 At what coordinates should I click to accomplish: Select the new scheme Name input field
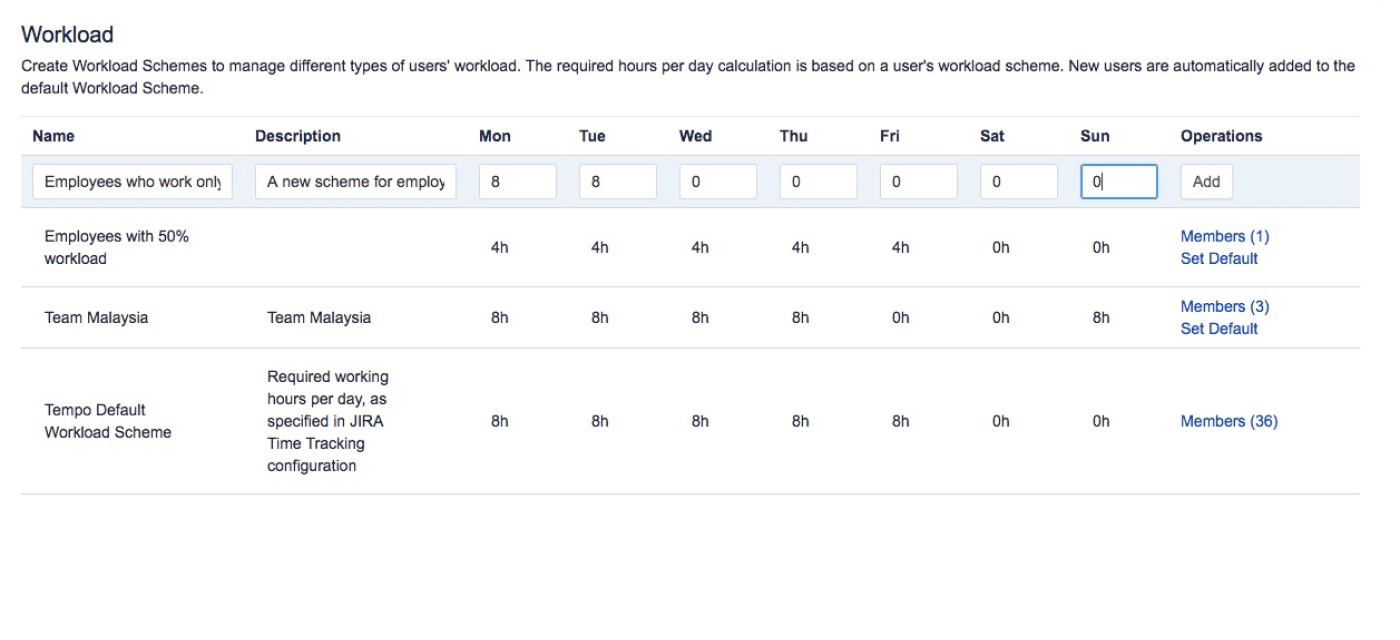(131, 181)
